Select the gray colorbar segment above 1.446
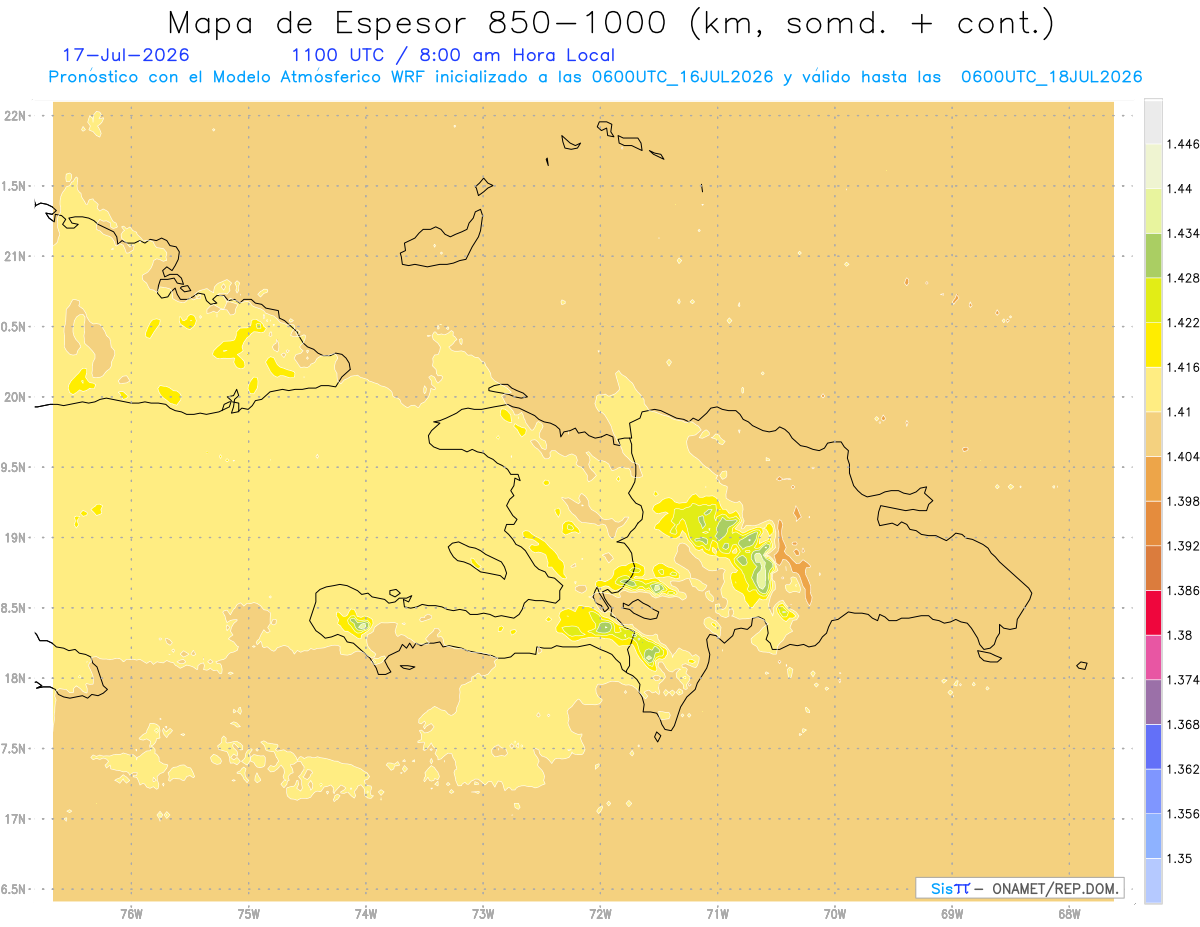Image resolution: width=1200 pixels, height=927 pixels. click(1153, 121)
